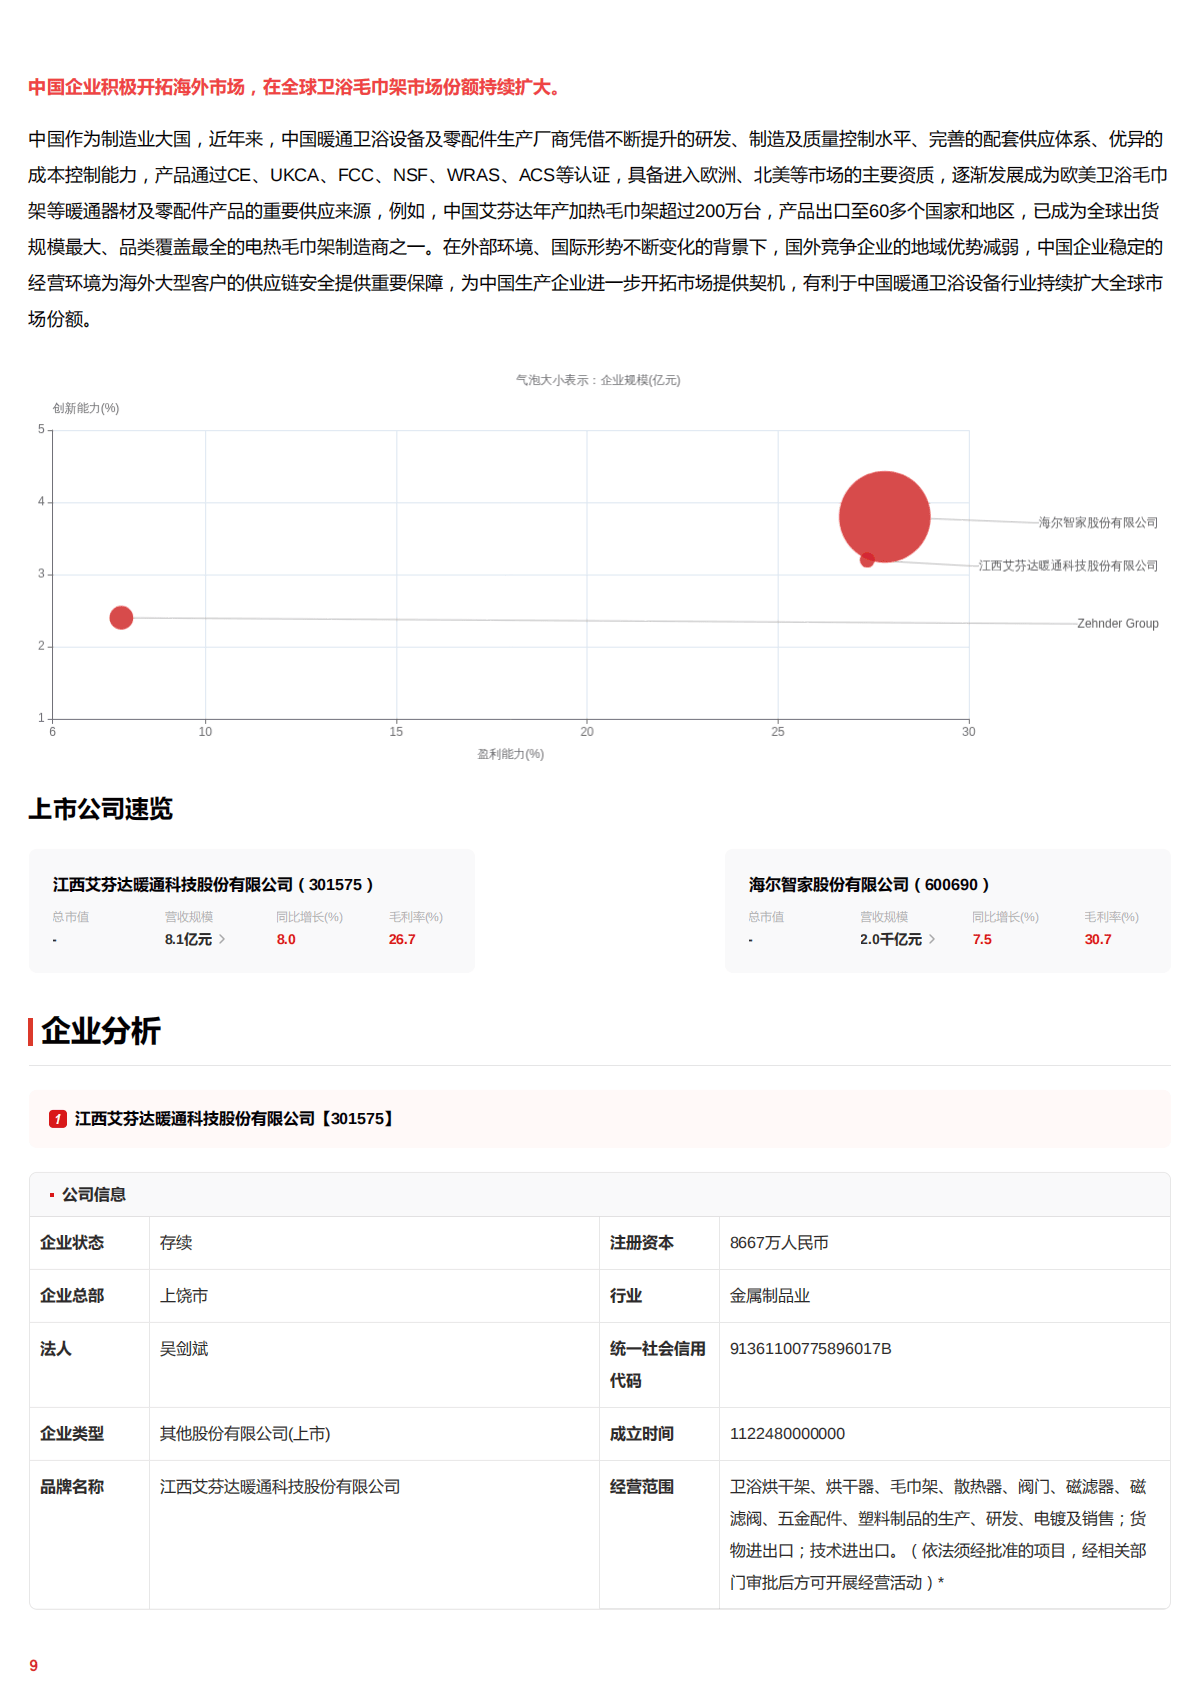
Task: Click the red bullet beside 公司信息
Action: [x=52, y=1195]
